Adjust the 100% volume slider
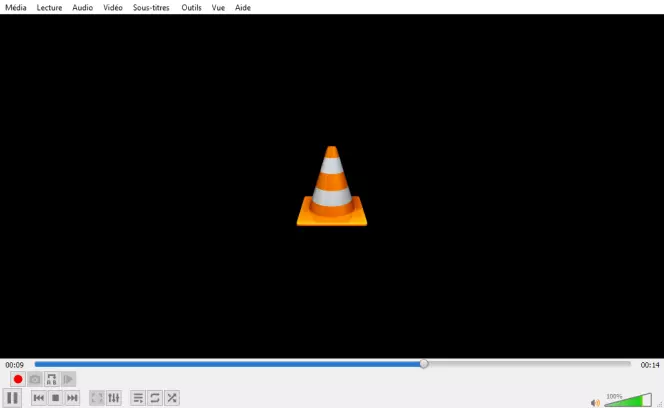The image size is (664, 408). tap(628, 400)
